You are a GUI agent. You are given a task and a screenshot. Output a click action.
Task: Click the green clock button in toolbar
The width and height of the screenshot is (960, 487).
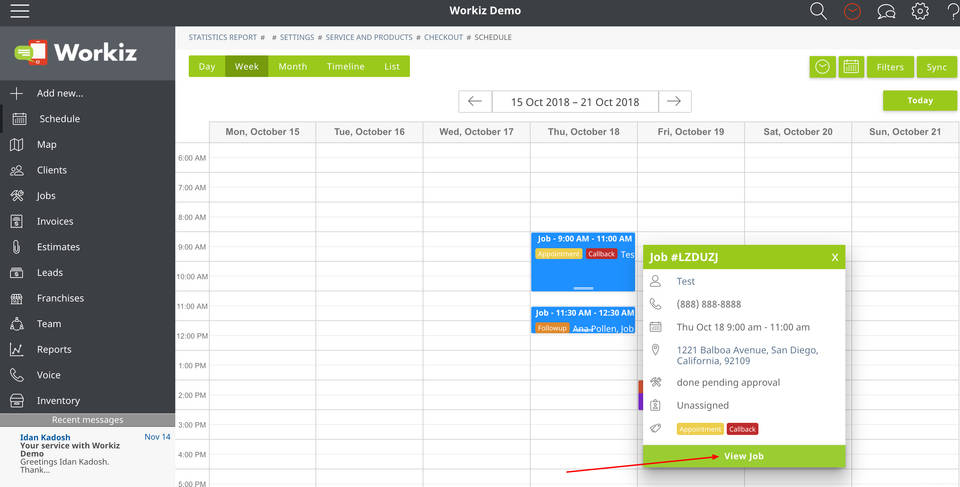point(822,67)
